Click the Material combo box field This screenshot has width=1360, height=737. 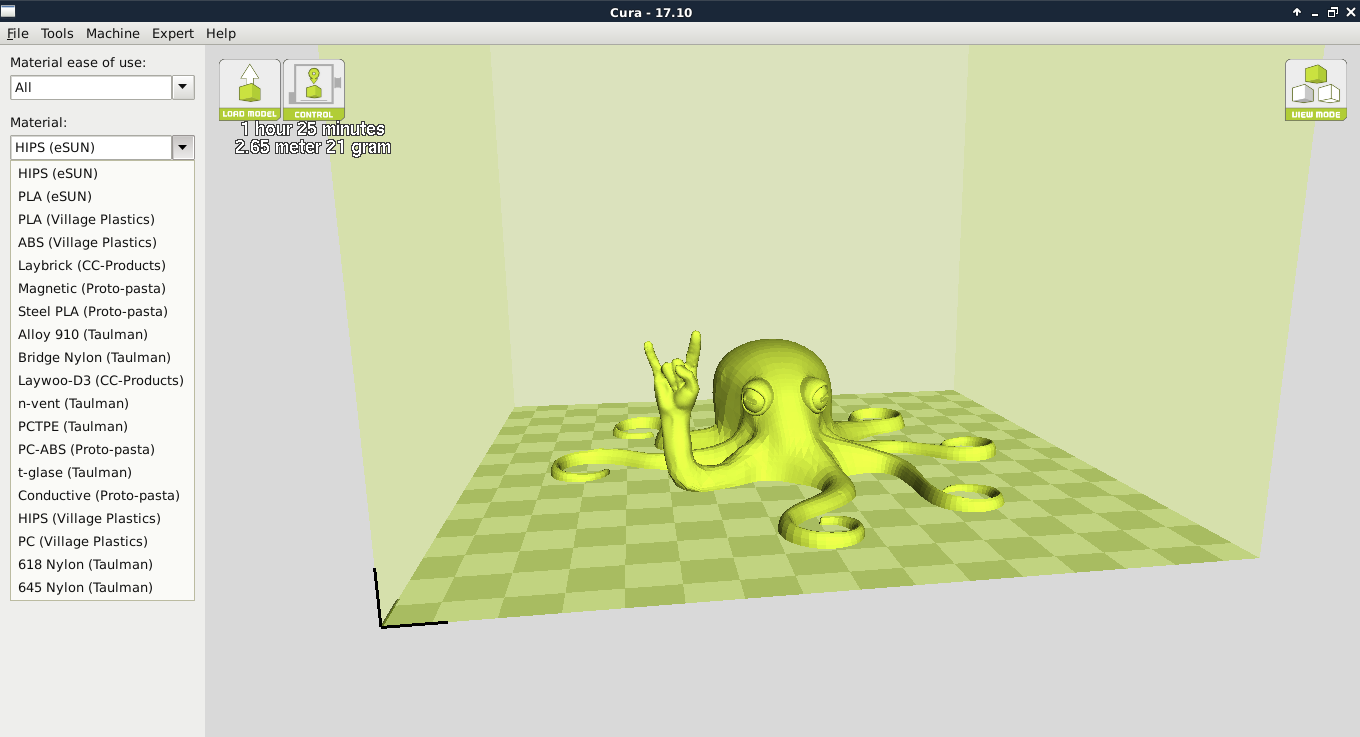tap(91, 147)
